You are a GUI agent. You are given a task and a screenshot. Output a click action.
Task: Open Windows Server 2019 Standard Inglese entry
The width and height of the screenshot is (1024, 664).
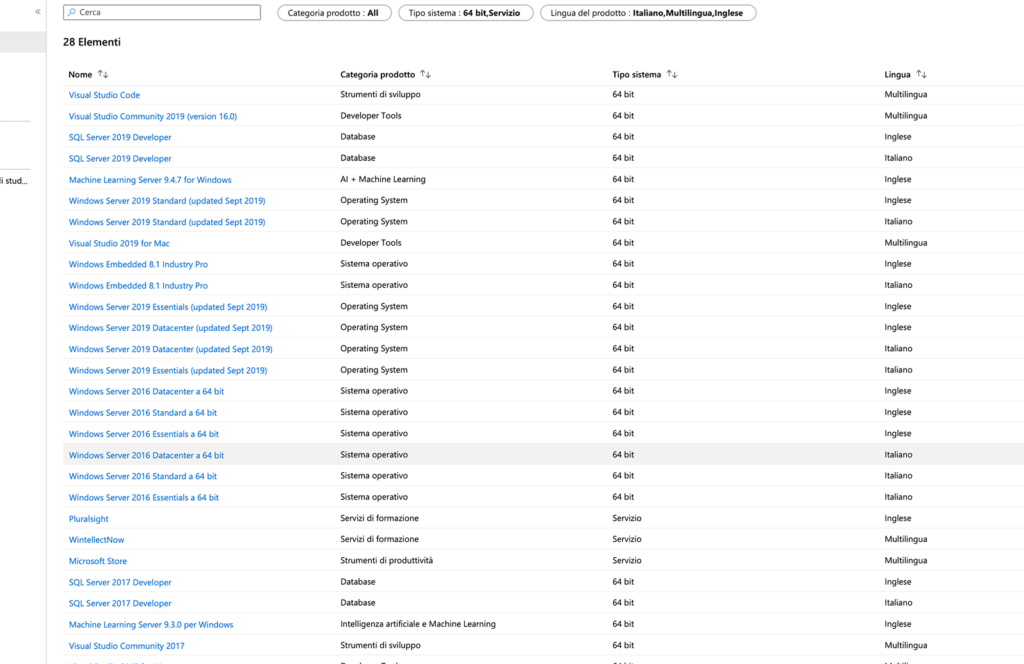tap(167, 200)
